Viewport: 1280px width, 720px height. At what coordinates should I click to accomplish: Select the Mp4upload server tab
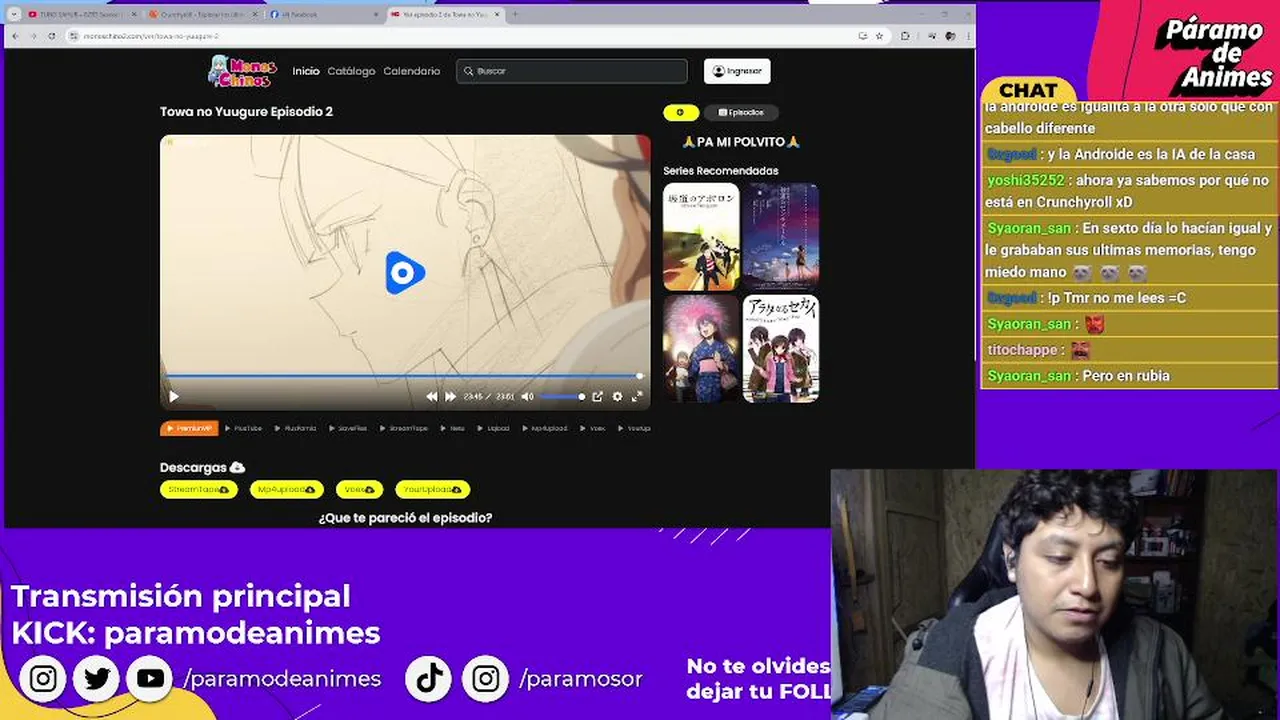coord(545,428)
